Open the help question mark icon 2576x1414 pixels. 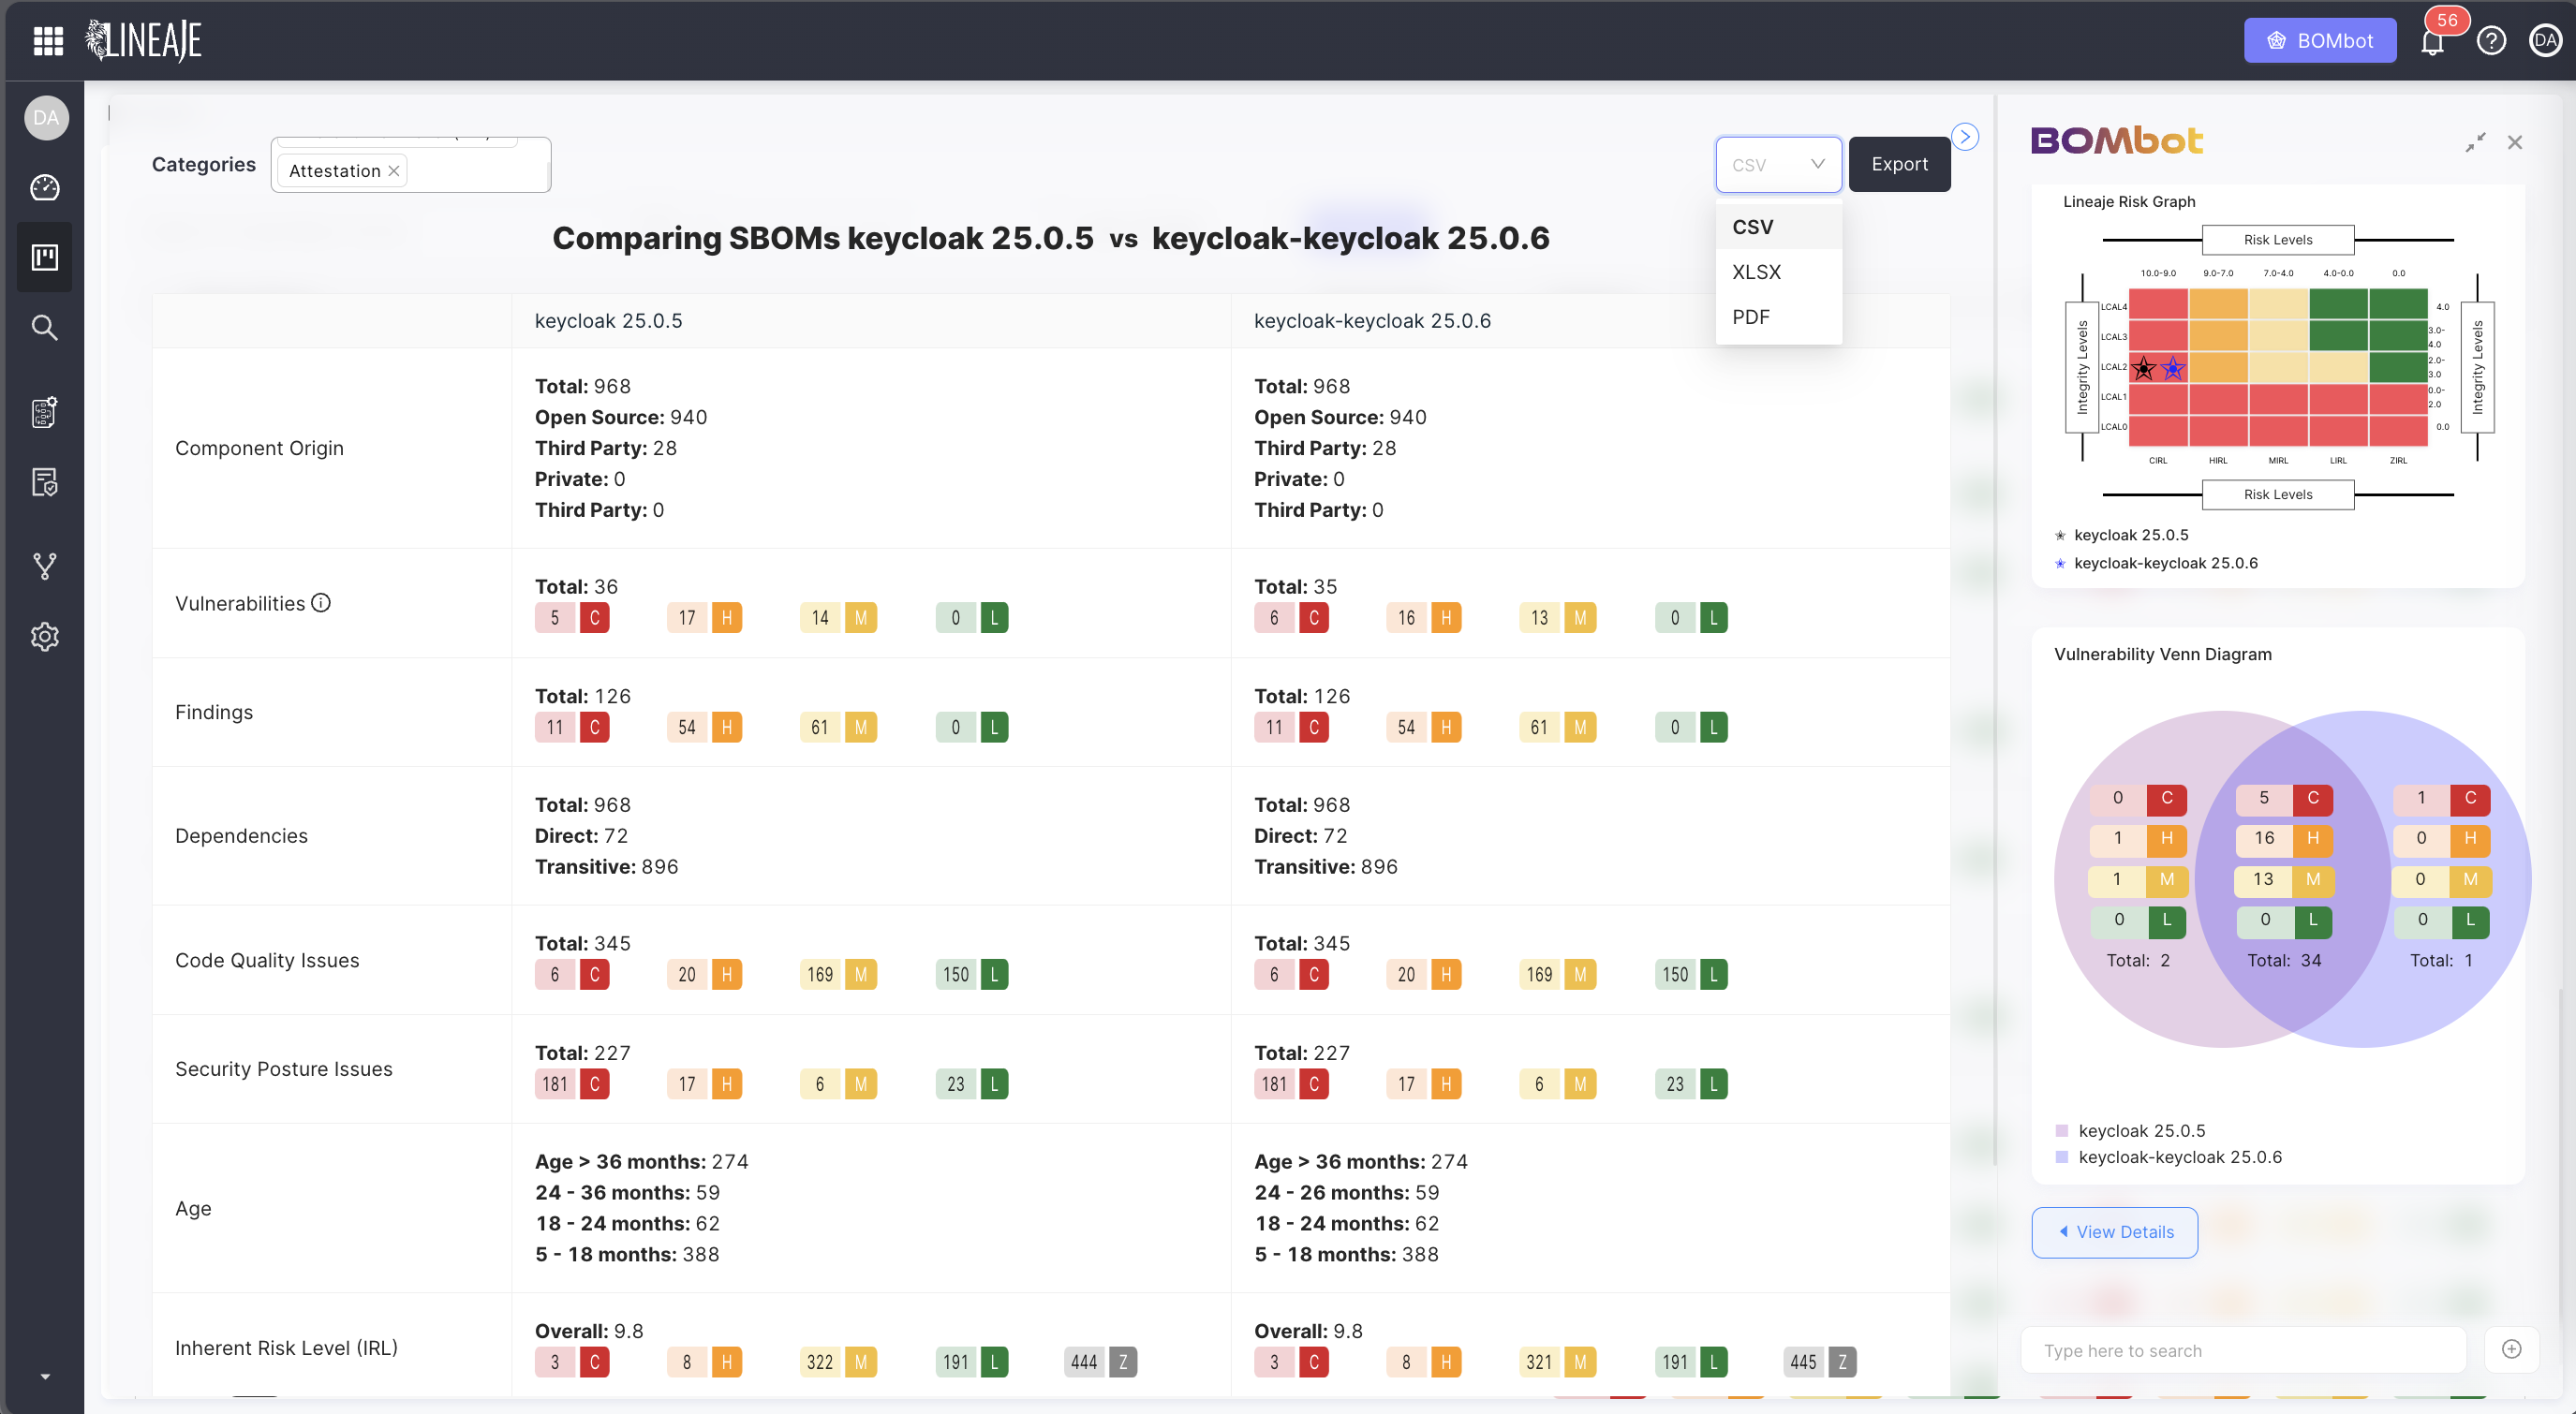pos(2491,41)
